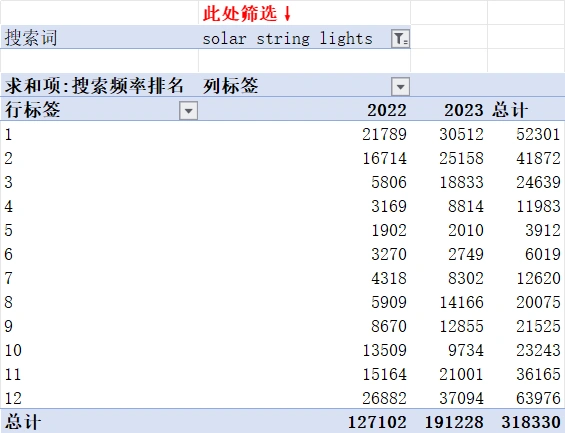This screenshot has width=565, height=433.
Task: Select cell value 3169
Action: pyautogui.click(x=389, y=206)
